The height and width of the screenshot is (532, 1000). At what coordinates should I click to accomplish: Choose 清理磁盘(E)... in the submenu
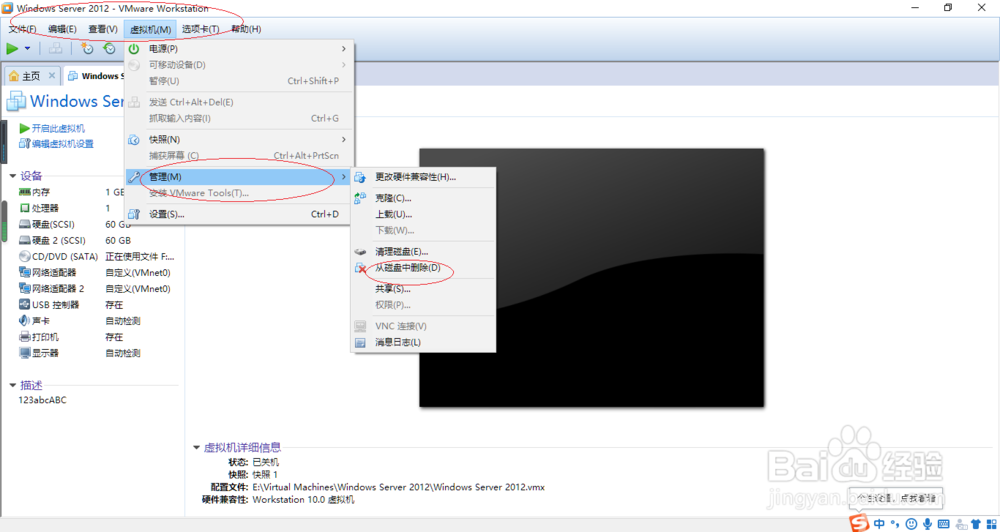click(x=423, y=252)
